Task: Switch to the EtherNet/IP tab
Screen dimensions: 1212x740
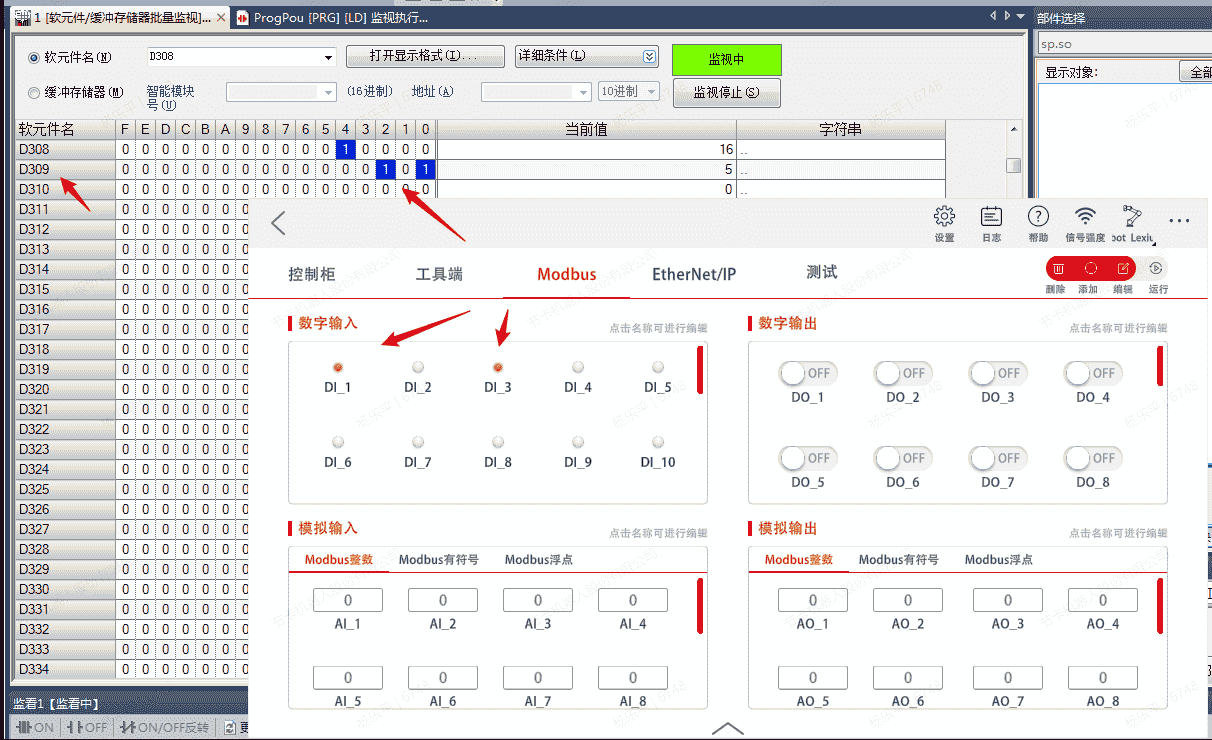Action: (694, 274)
